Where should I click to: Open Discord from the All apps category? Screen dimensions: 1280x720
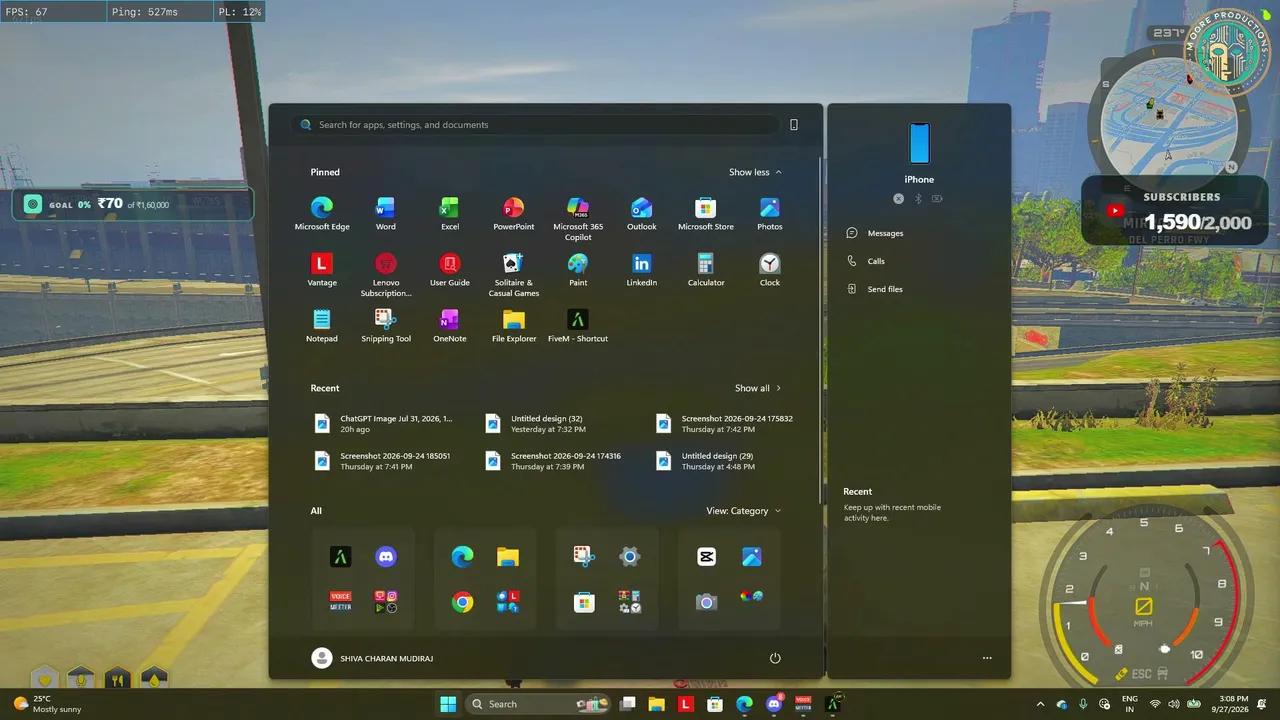pos(386,557)
